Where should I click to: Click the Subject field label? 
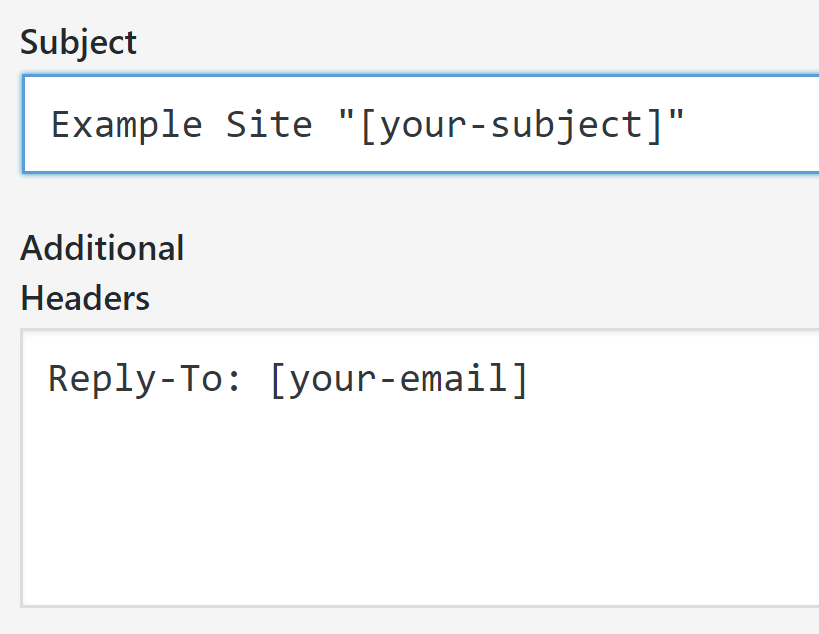(x=78, y=42)
